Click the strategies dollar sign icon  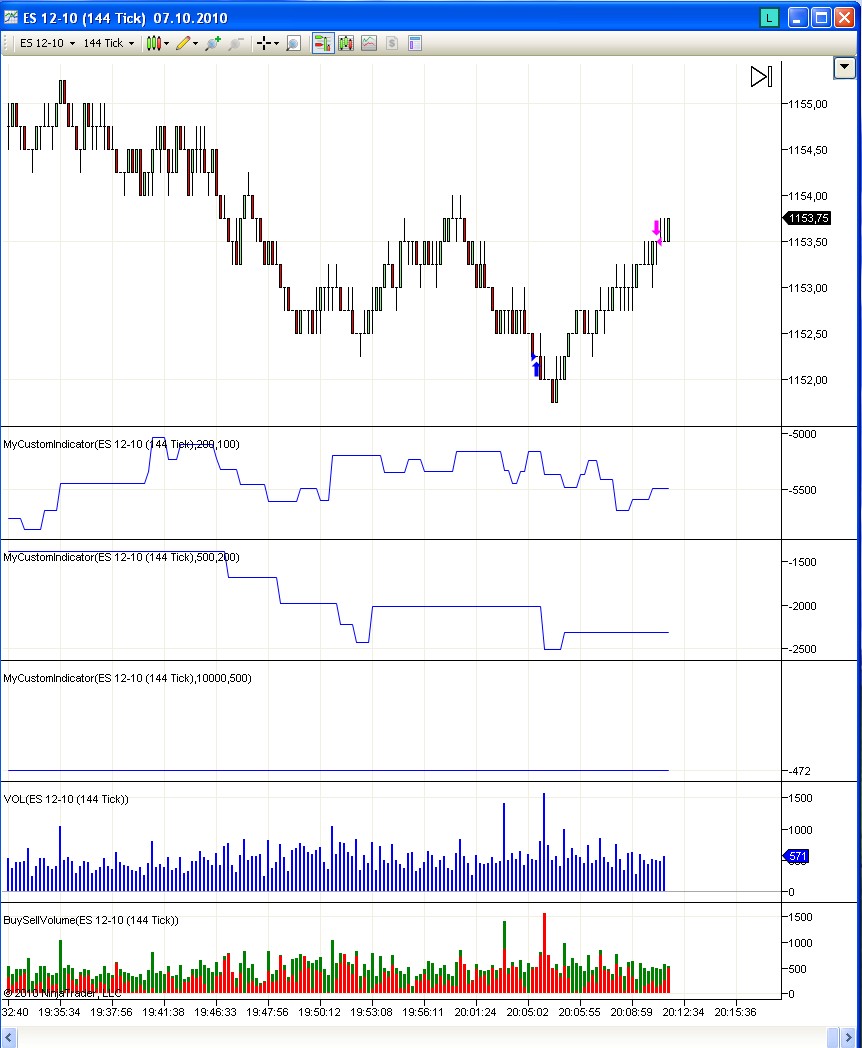pyautogui.click(x=392, y=43)
